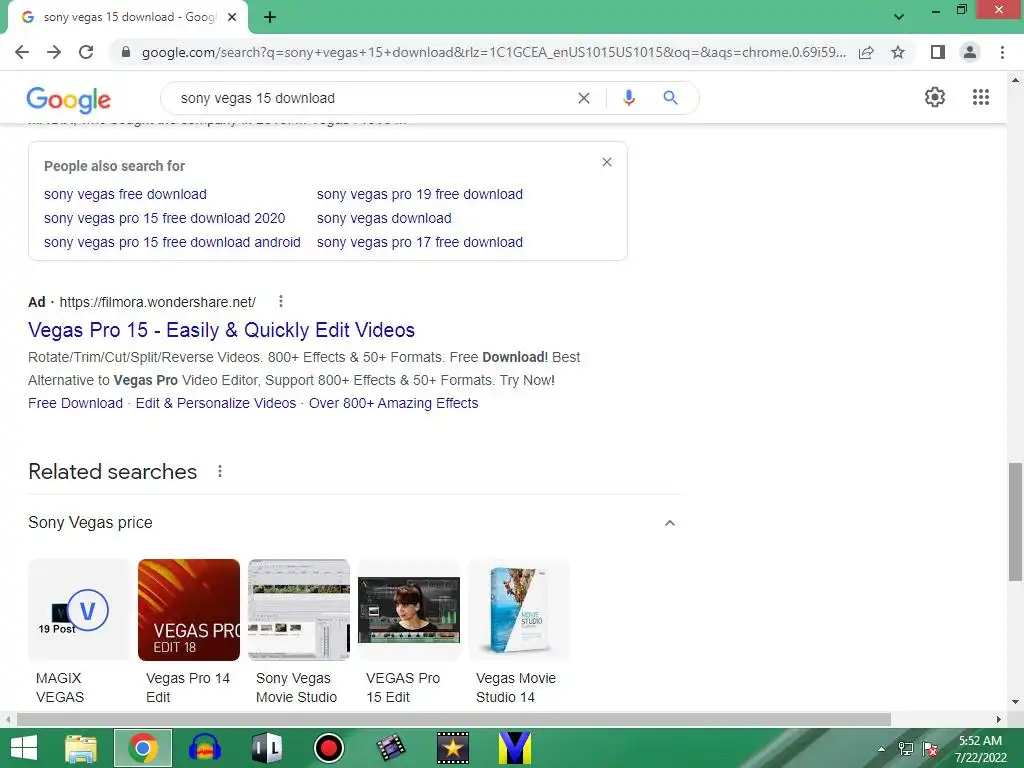1024x768 pixels.
Task: Open network status tray icon
Action: click(906, 749)
